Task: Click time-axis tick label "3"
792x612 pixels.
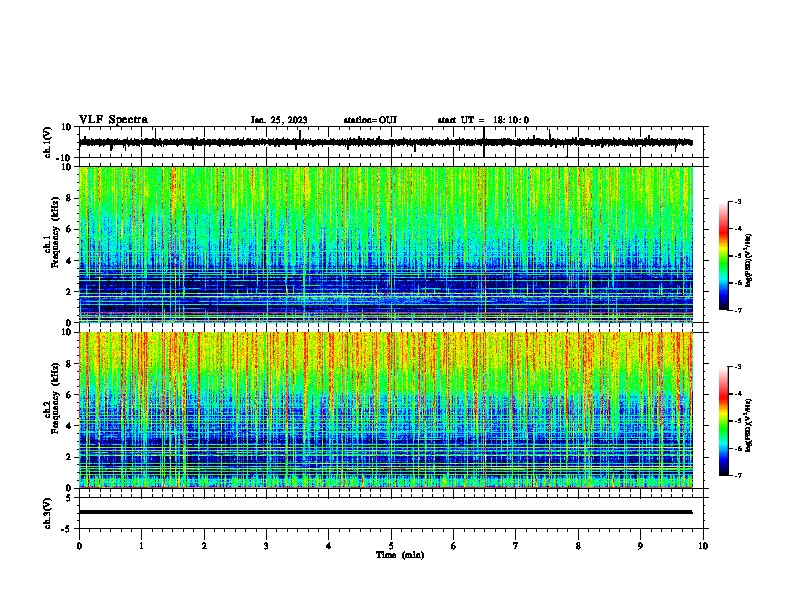Action: click(x=266, y=546)
